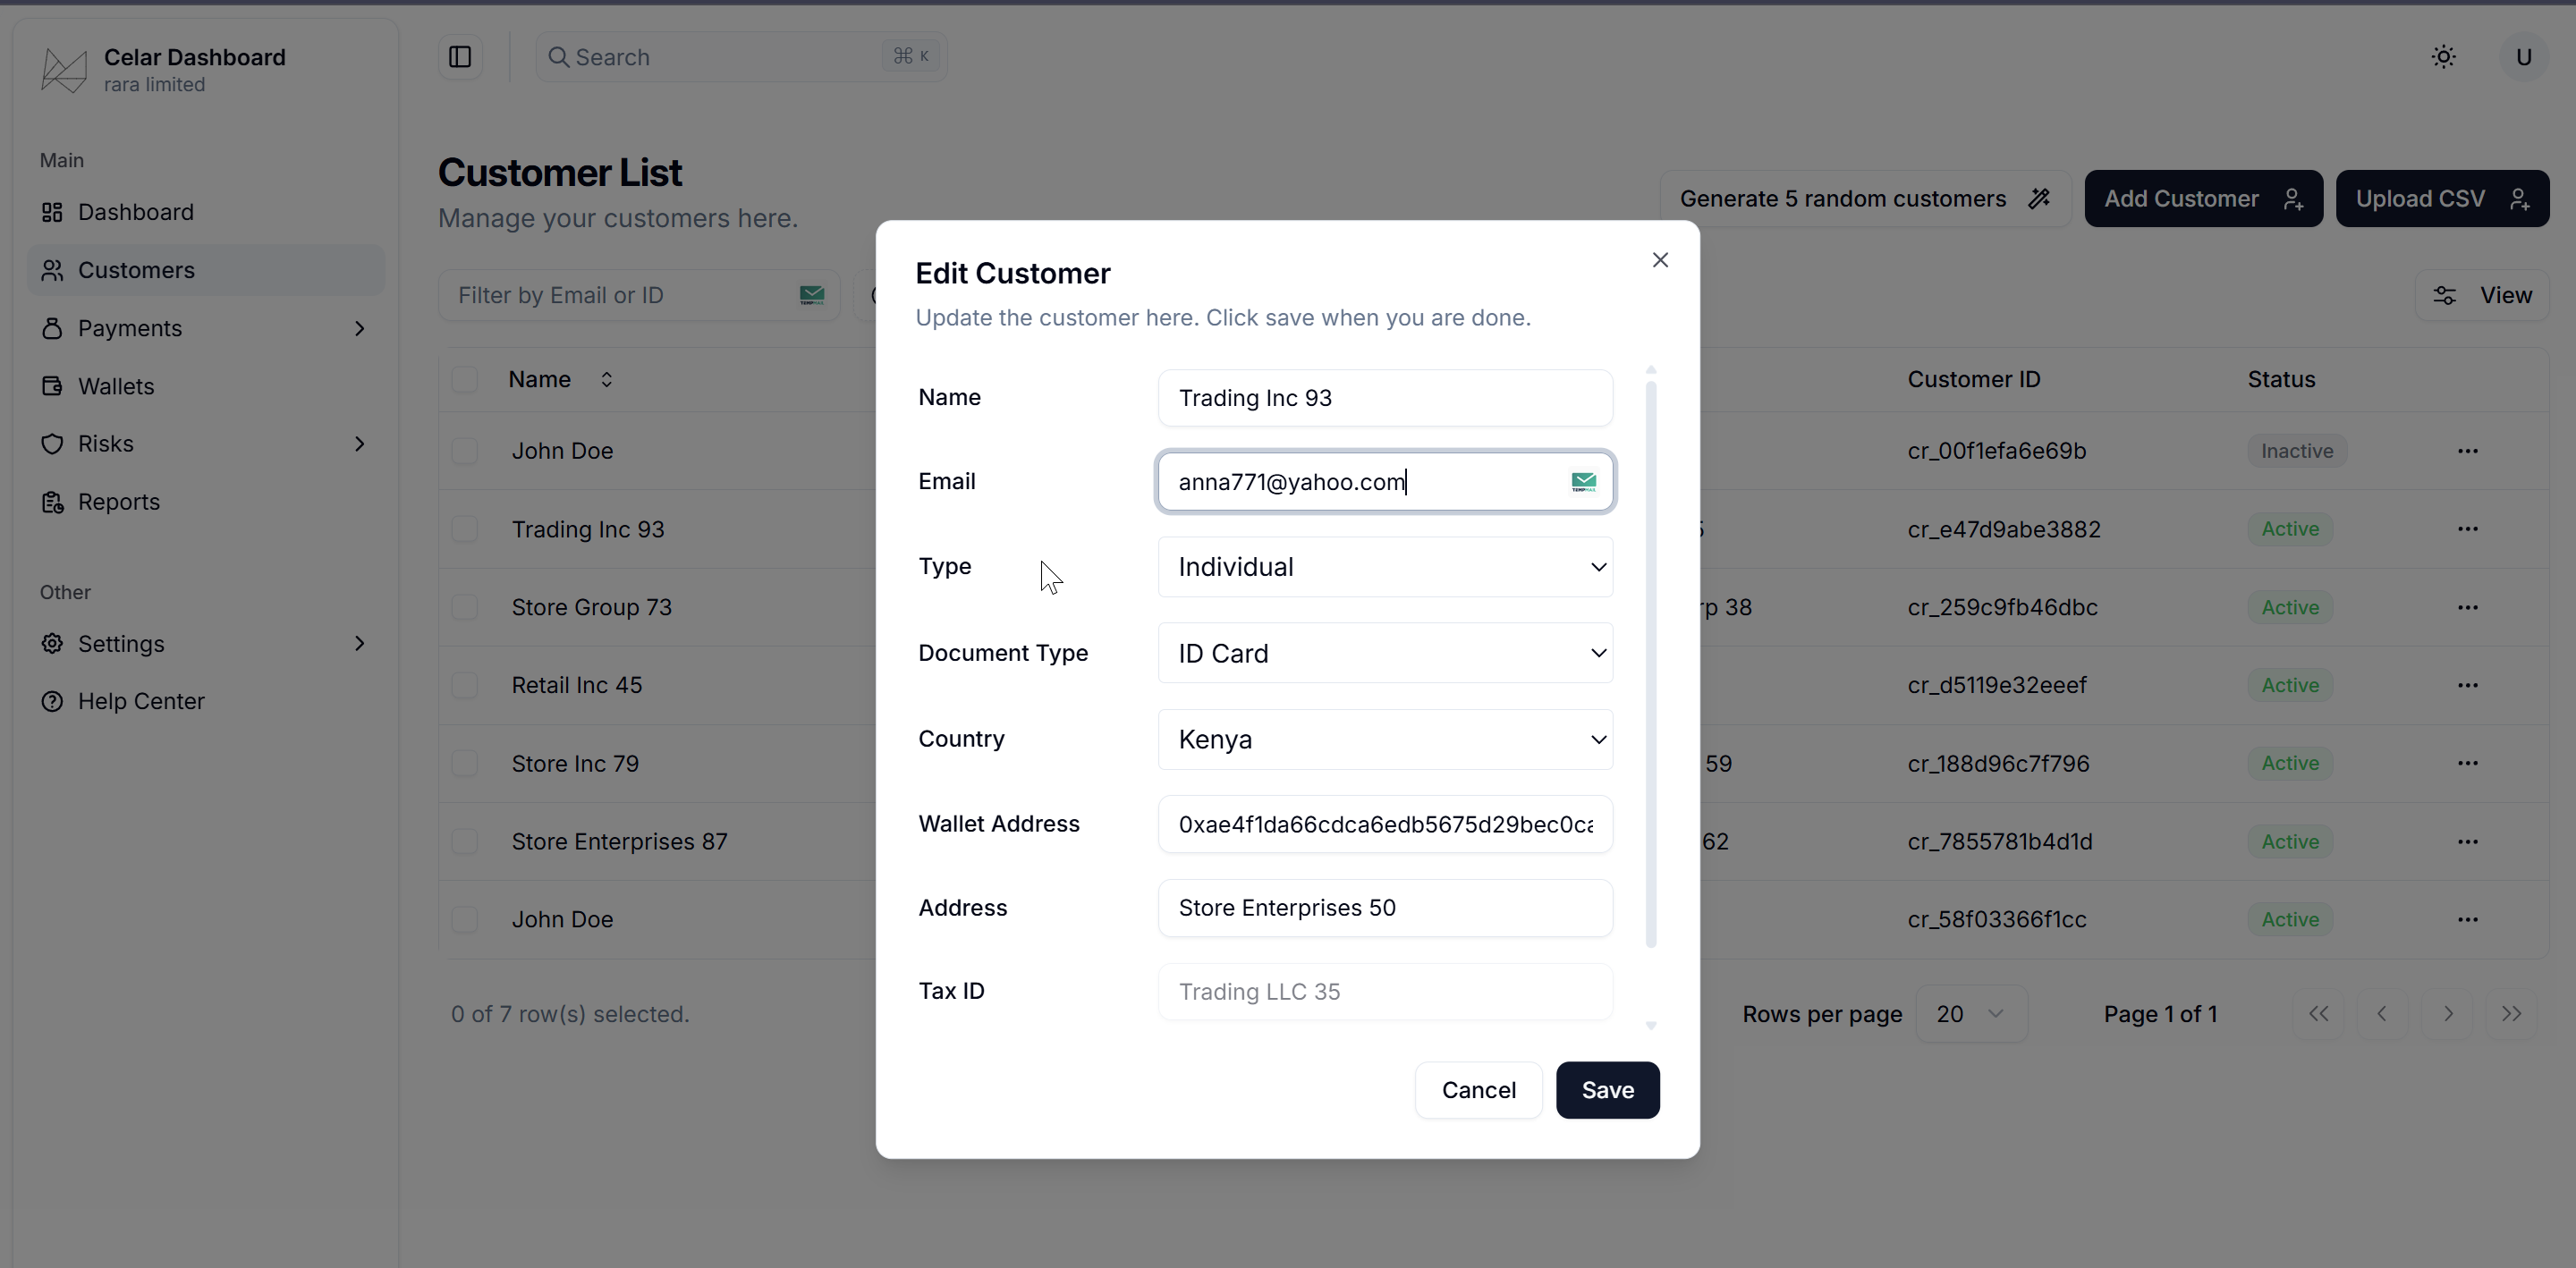Open row actions for Retail Inc 45

point(2467,685)
